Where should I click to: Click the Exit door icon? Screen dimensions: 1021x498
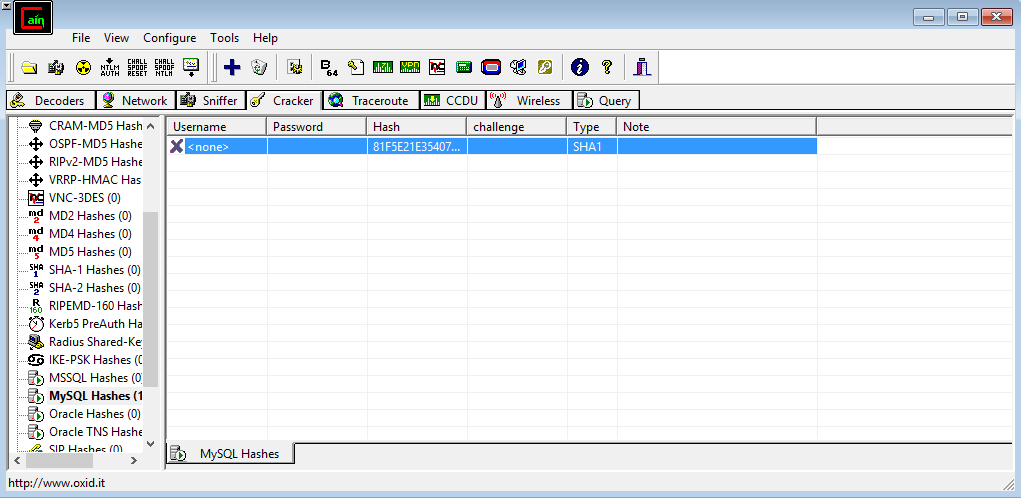(643, 67)
